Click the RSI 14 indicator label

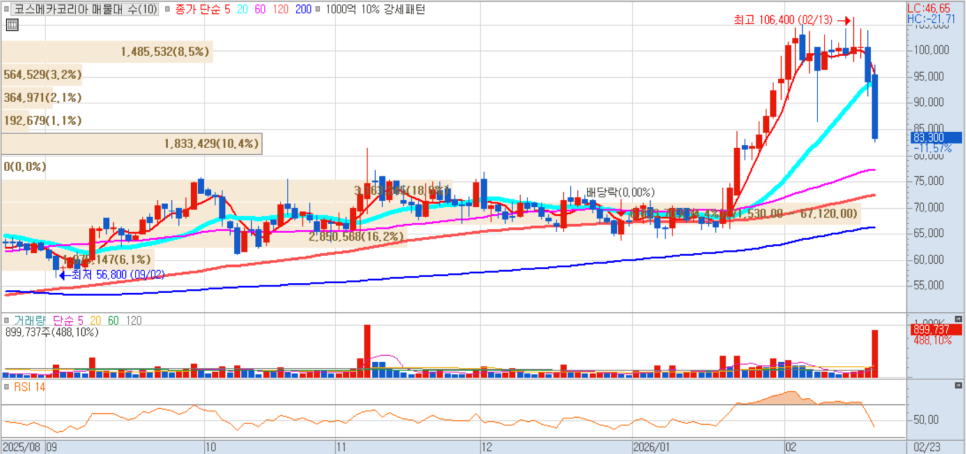(28, 387)
